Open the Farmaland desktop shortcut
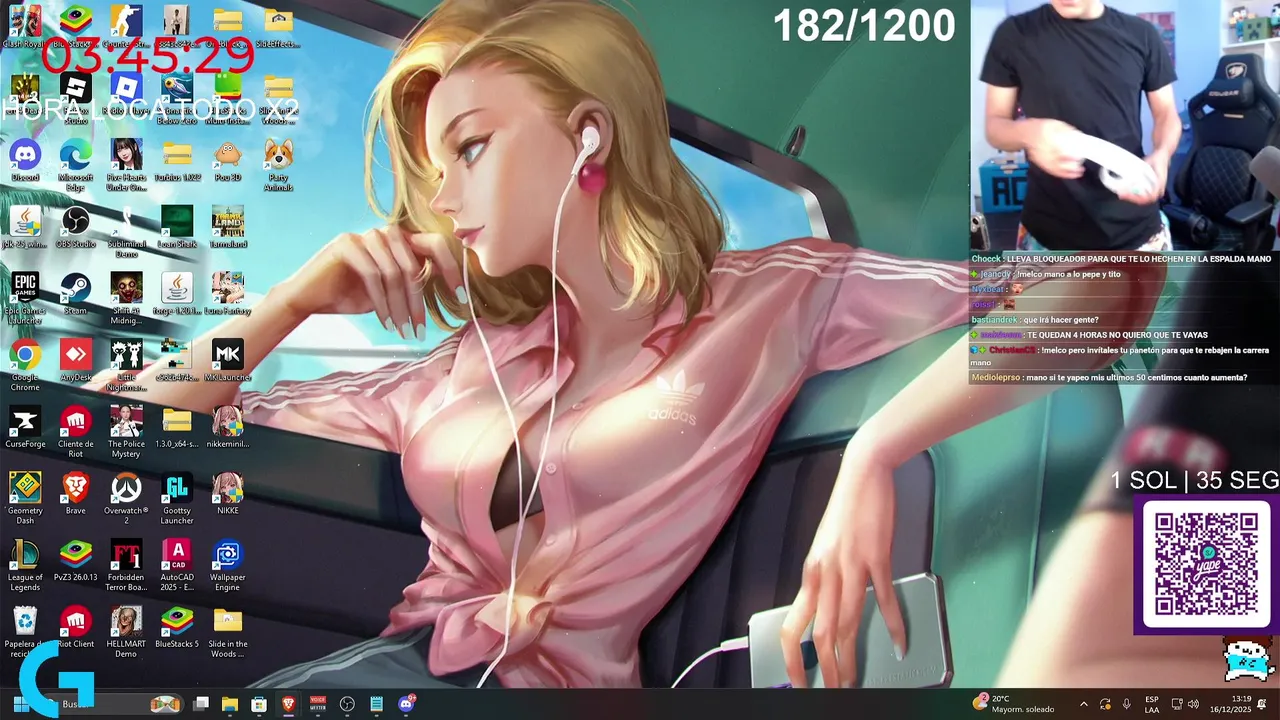The image size is (1280, 720). pyautogui.click(x=228, y=227)
